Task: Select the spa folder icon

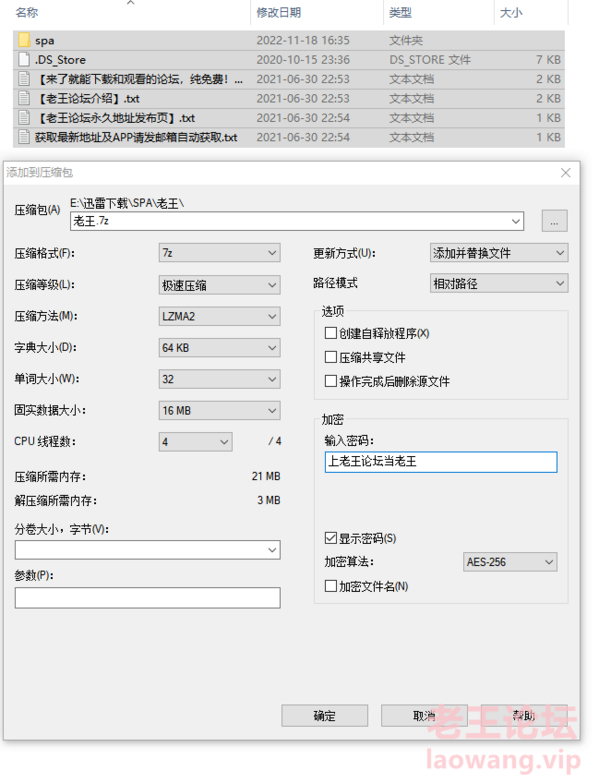Action: (x=24, y=40)
